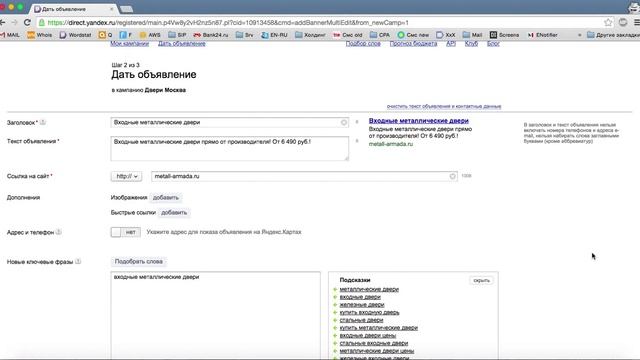The height and width of the screenshot is (360, 640).
Task: Switch to the Дать объявление browser tab
Action: coord(73,9)
